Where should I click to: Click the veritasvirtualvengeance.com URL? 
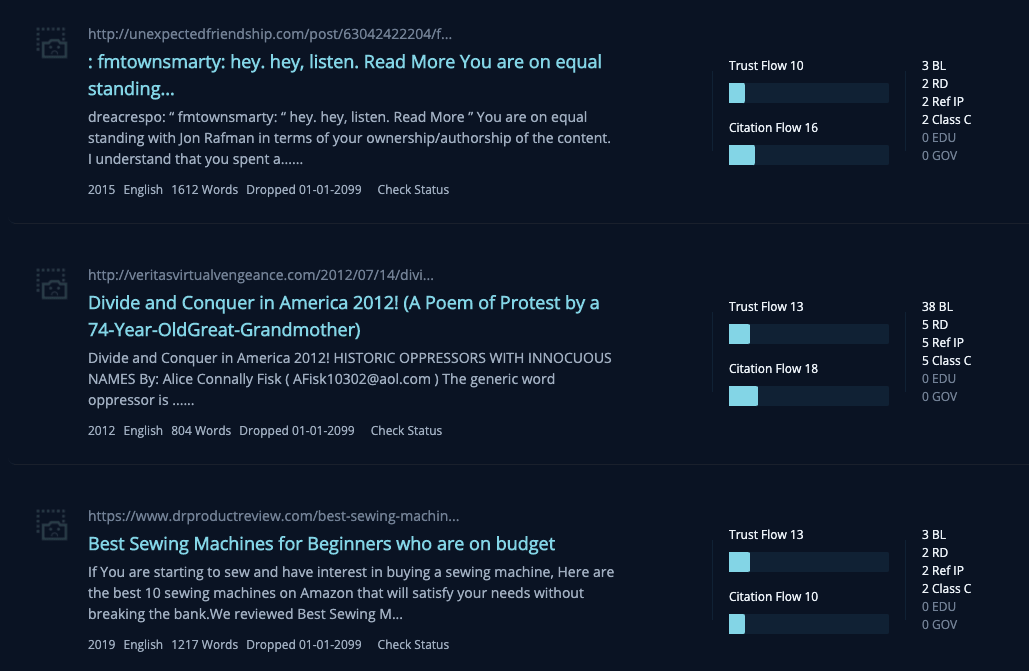coord(261,274)
